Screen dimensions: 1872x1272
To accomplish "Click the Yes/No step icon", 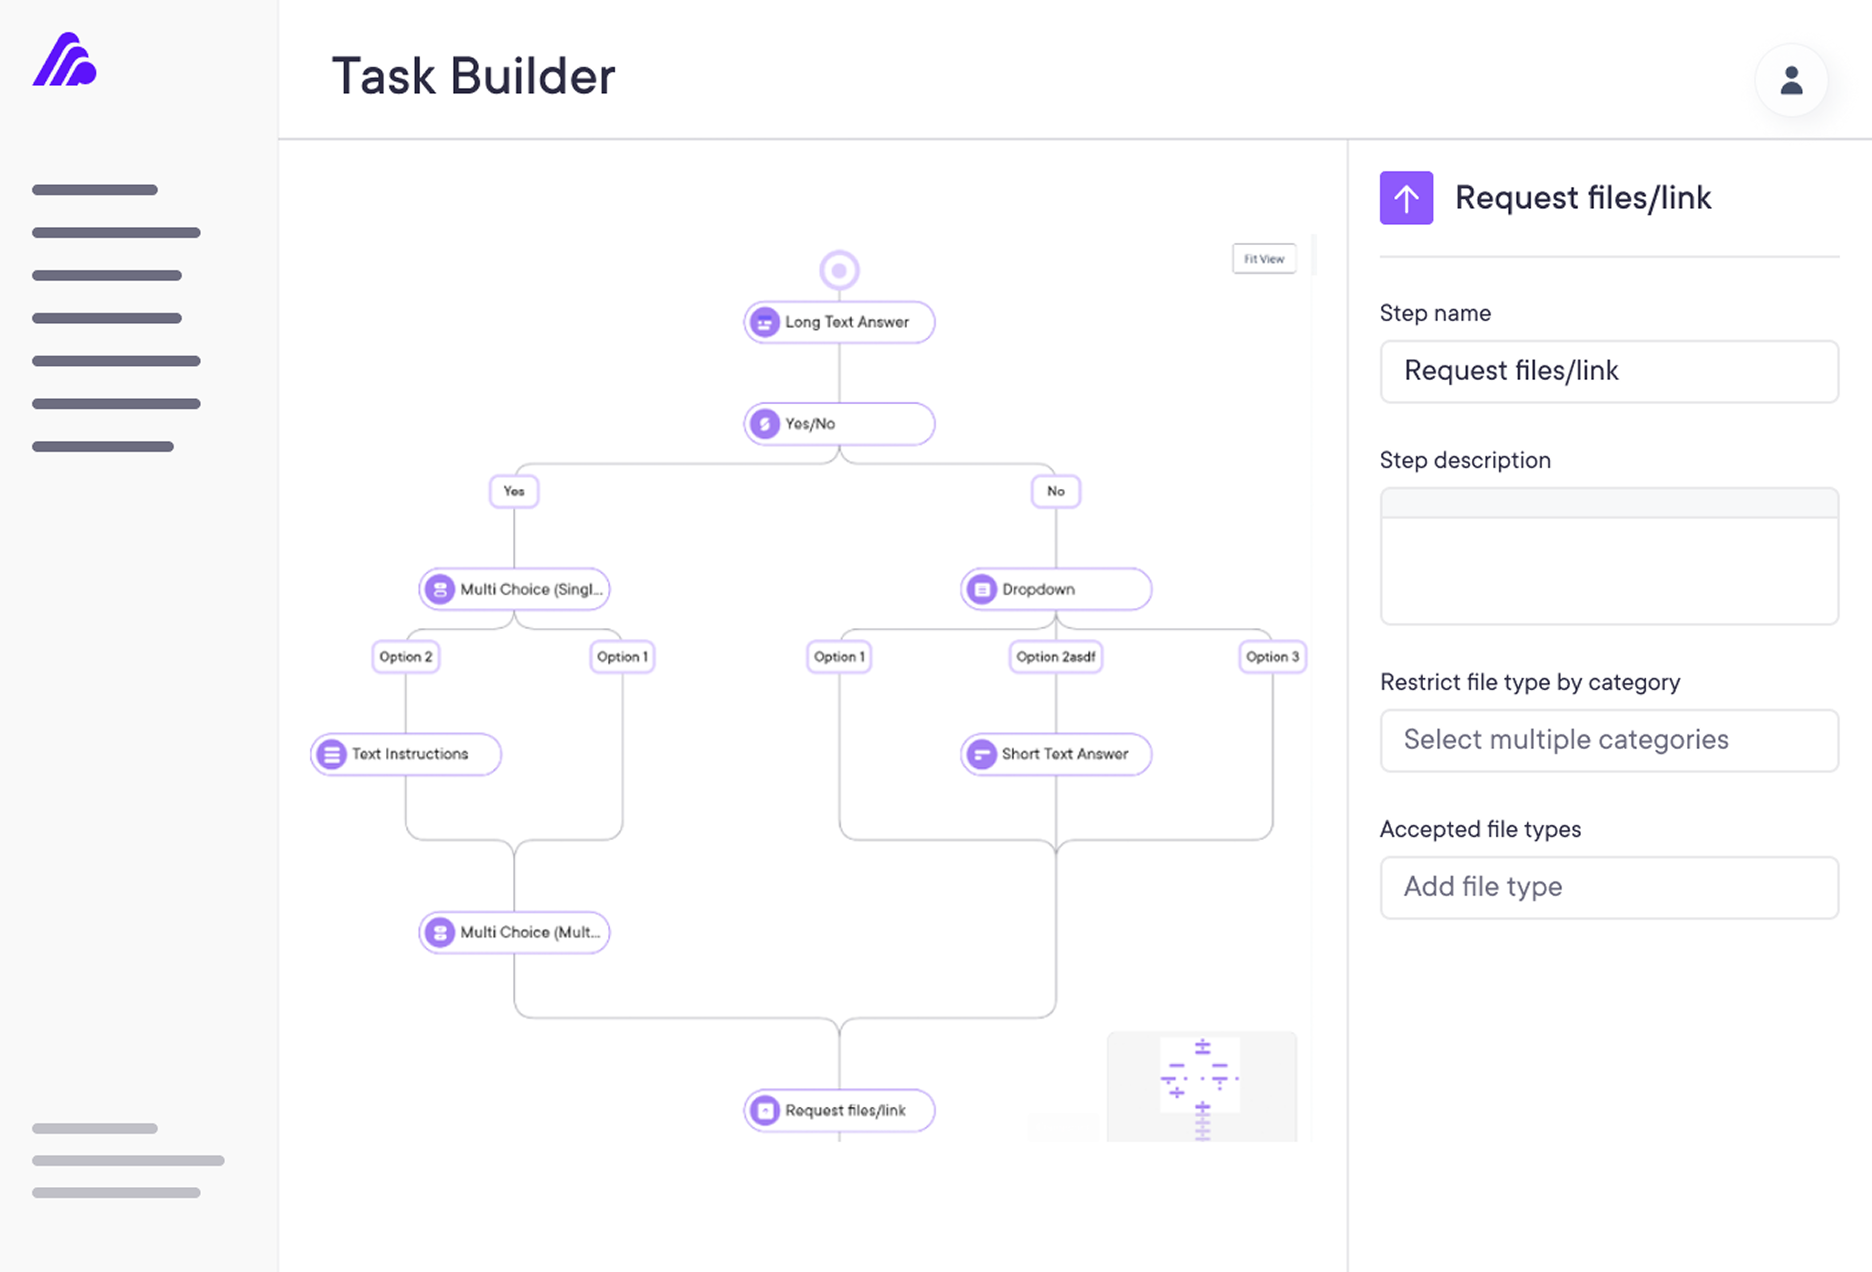I will pyautogui.click(x=765, y=423).
